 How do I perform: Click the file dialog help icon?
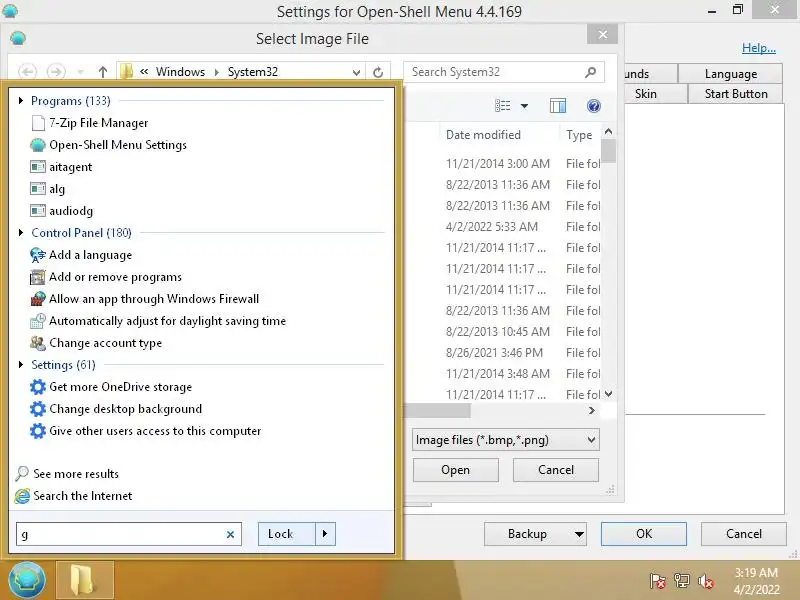coord(593,106)
